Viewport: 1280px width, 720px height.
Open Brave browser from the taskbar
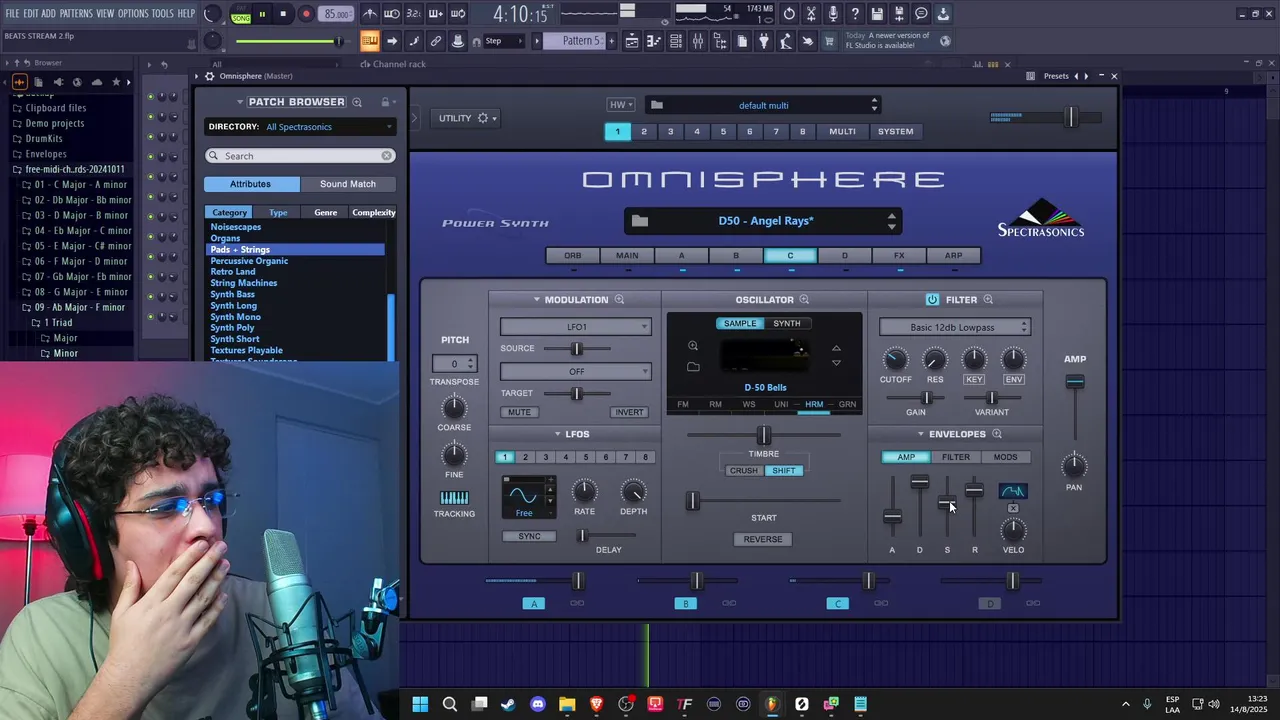coord(597,704)
